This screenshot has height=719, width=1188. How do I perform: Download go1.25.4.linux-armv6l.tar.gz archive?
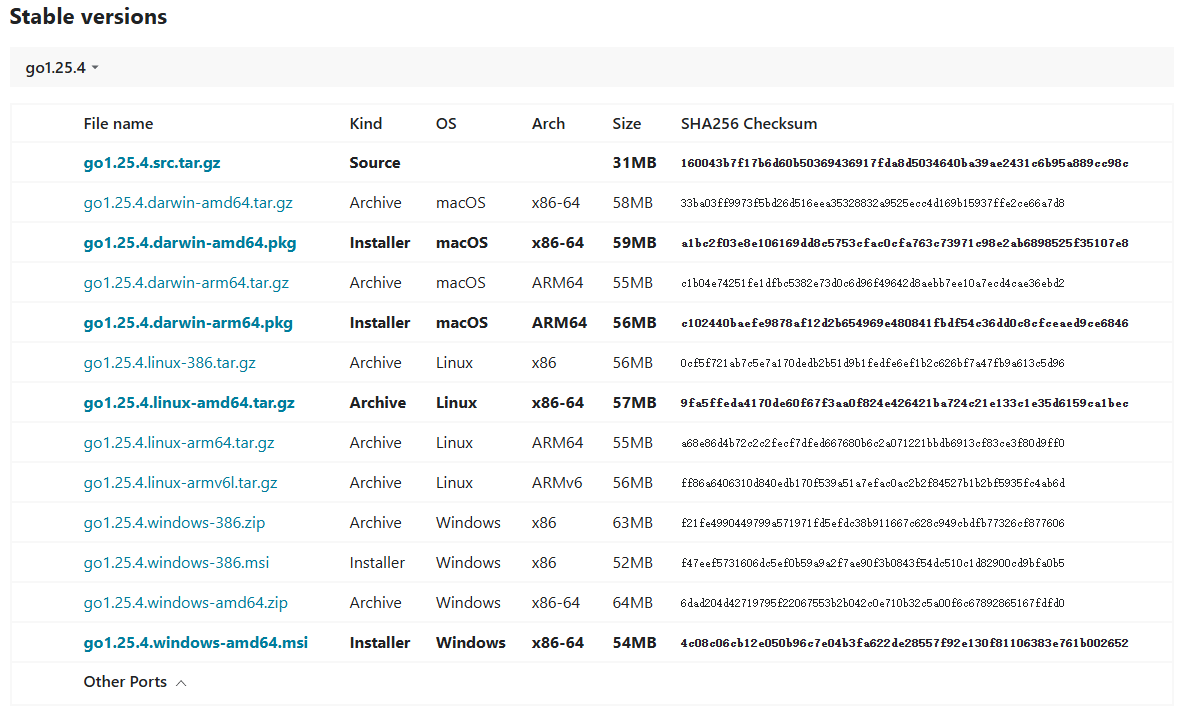180,483
